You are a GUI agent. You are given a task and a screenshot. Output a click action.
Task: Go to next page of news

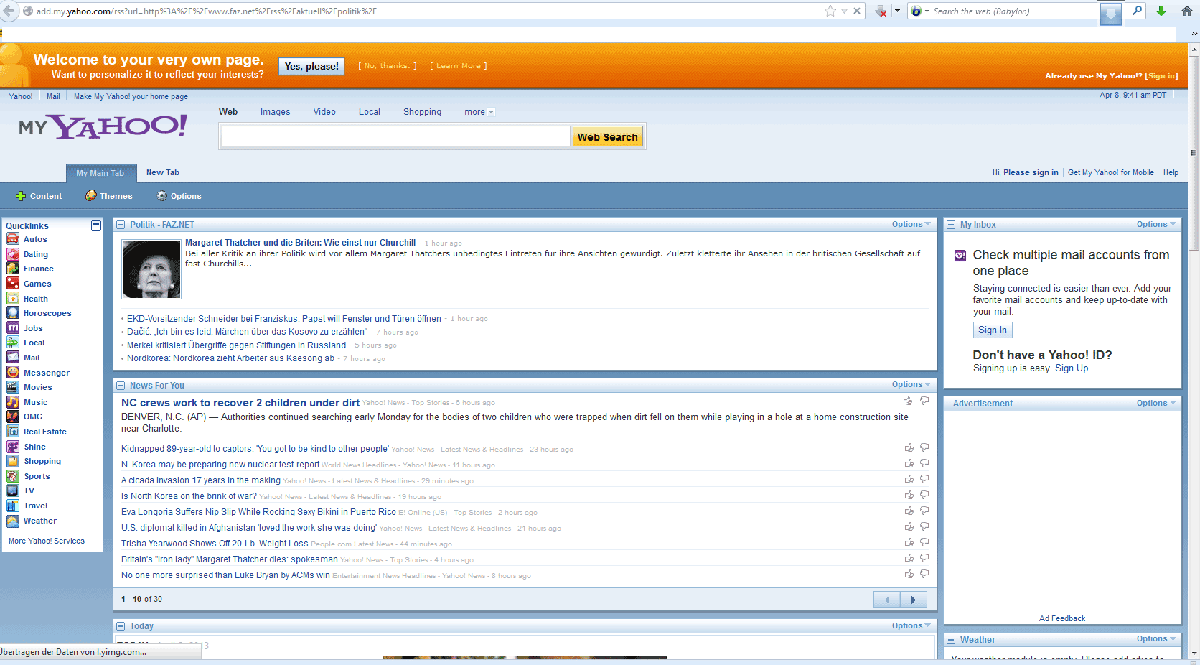[913, 599]
